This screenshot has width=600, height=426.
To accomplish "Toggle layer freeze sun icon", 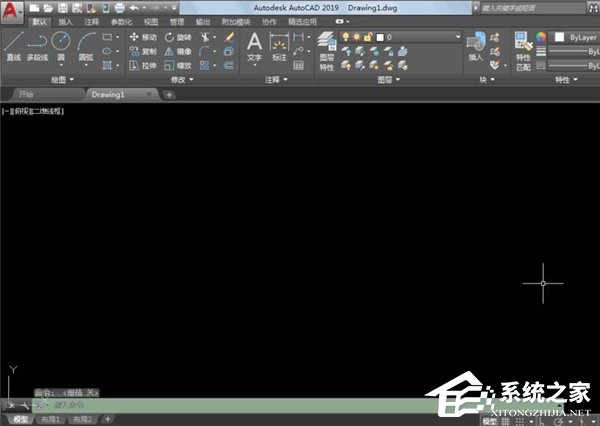I will pos(357,37).
